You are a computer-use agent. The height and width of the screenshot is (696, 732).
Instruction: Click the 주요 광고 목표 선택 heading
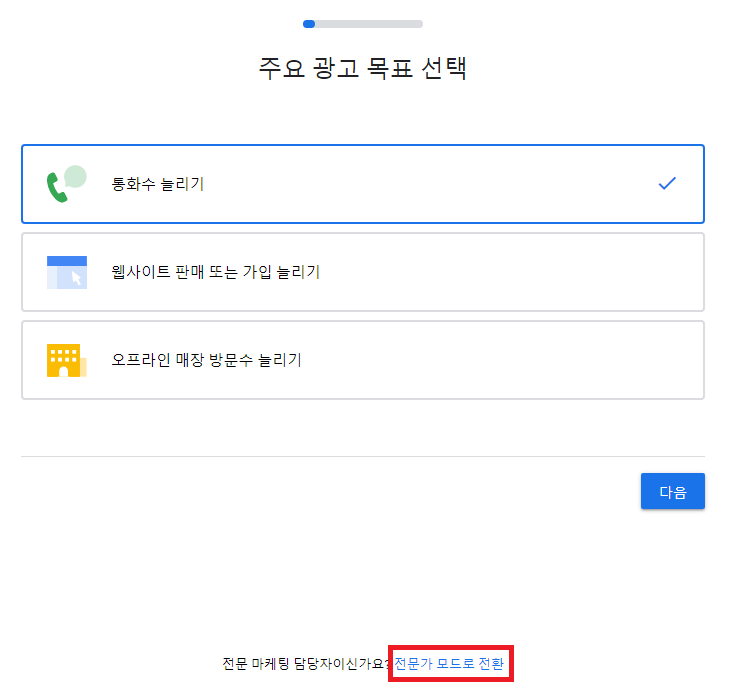(x=363, y=68)
